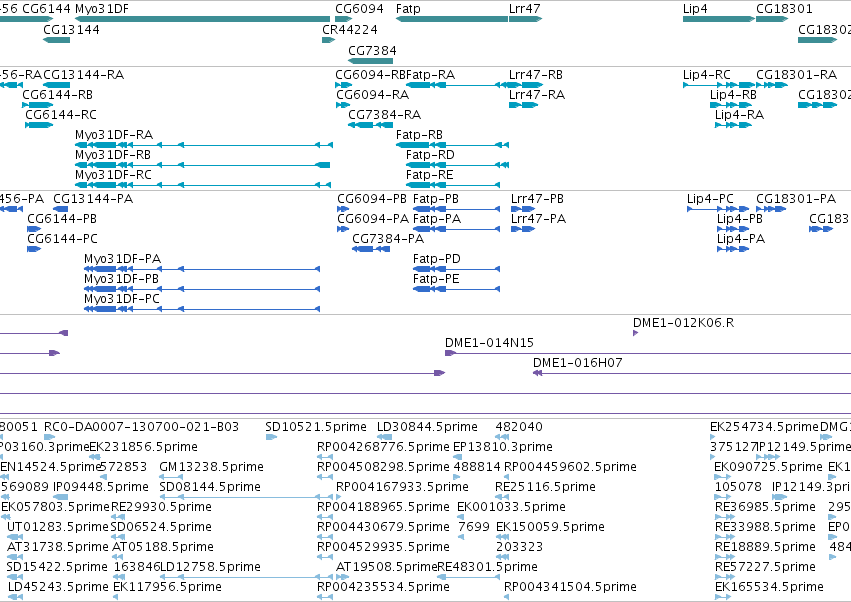Select the CG7384 gene bar

tap(371, 61)
